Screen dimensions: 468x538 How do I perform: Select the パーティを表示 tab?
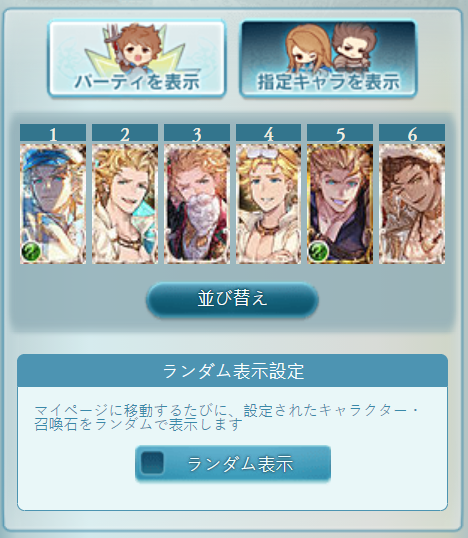(137, 59)
